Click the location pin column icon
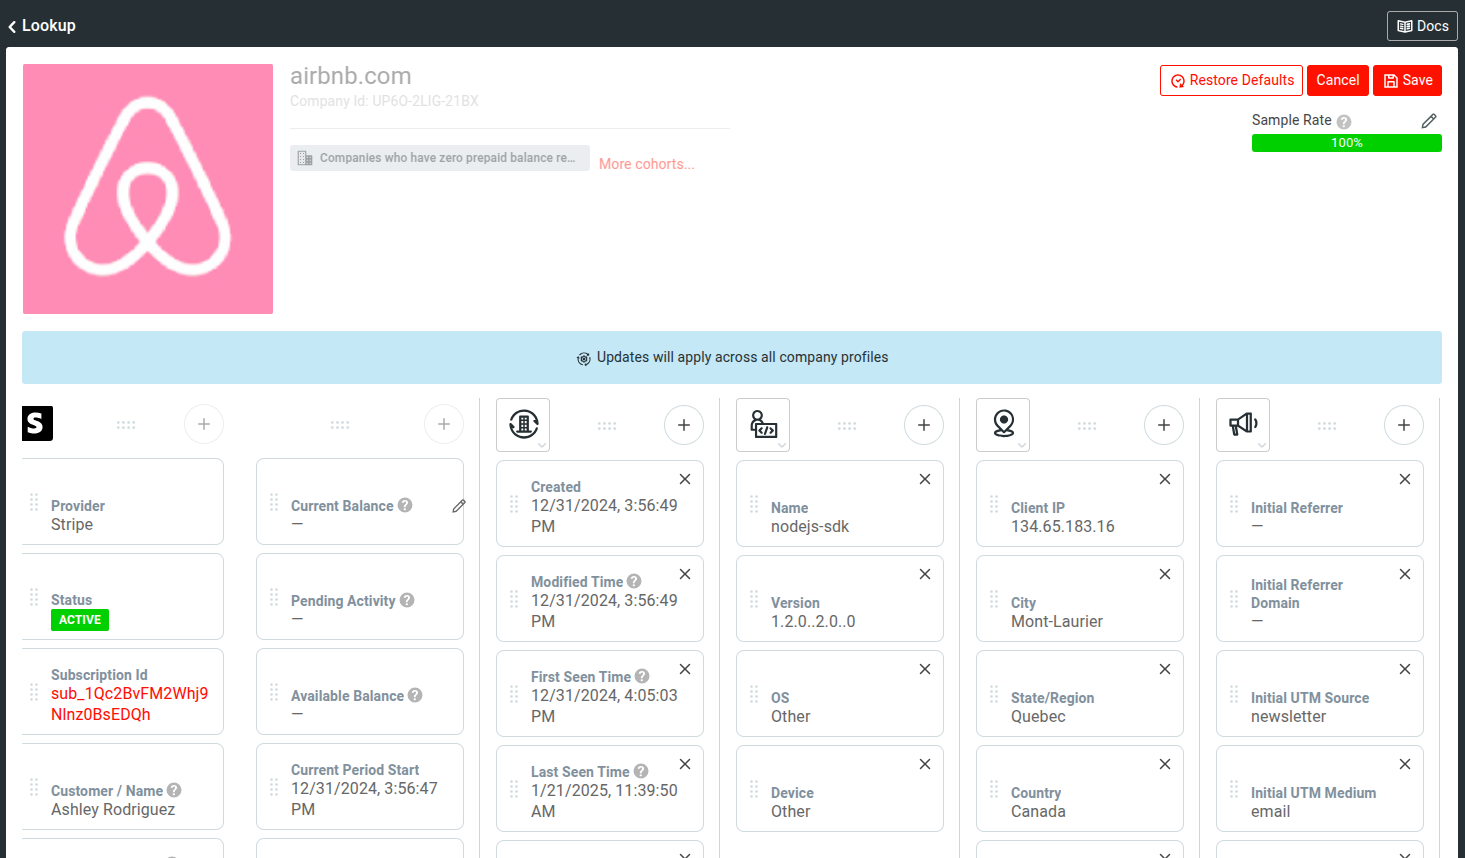1465x858 pixels. click(1002, 424)
